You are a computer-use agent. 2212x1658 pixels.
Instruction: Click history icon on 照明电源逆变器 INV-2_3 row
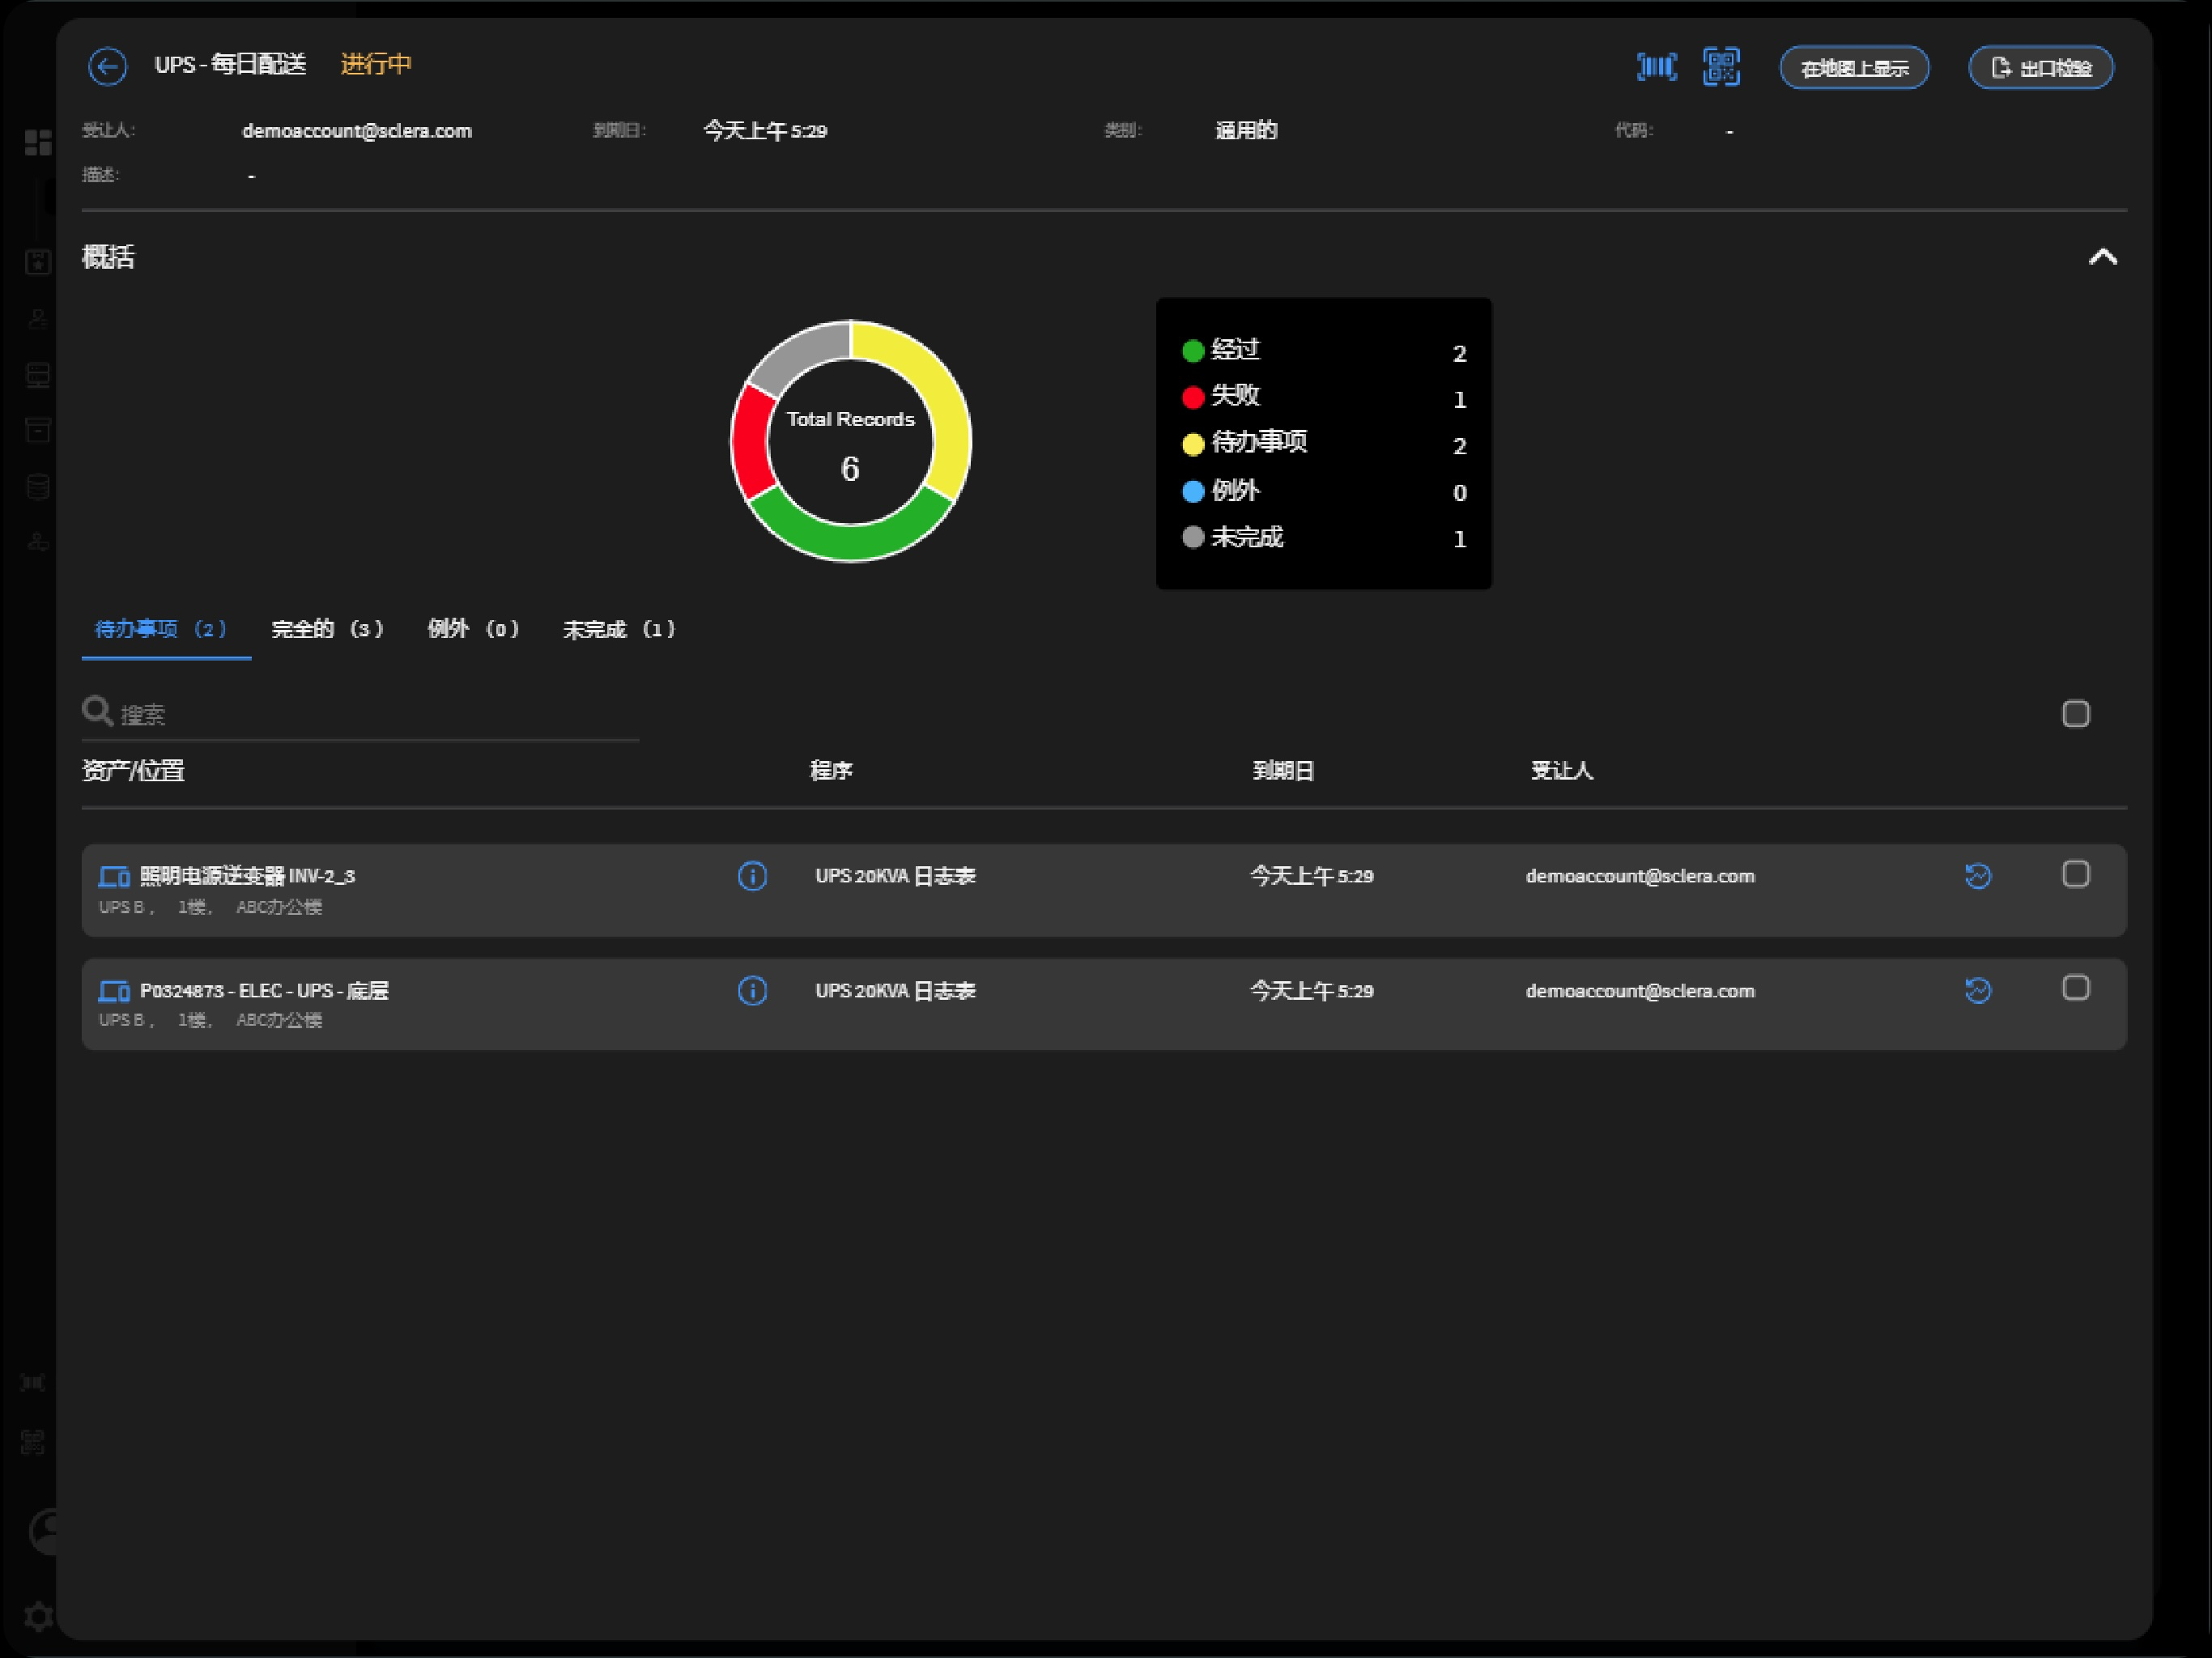(1978, 876)
